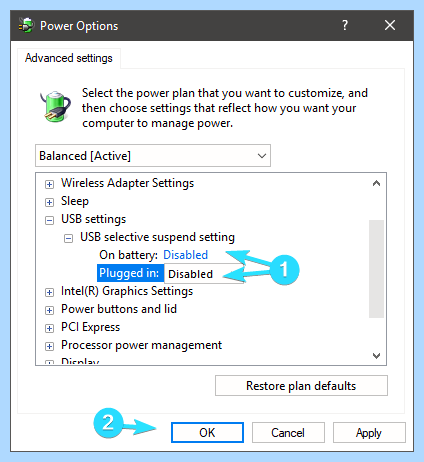
Task: Click the On battery Disabled value link
Action: click(185, 255)
